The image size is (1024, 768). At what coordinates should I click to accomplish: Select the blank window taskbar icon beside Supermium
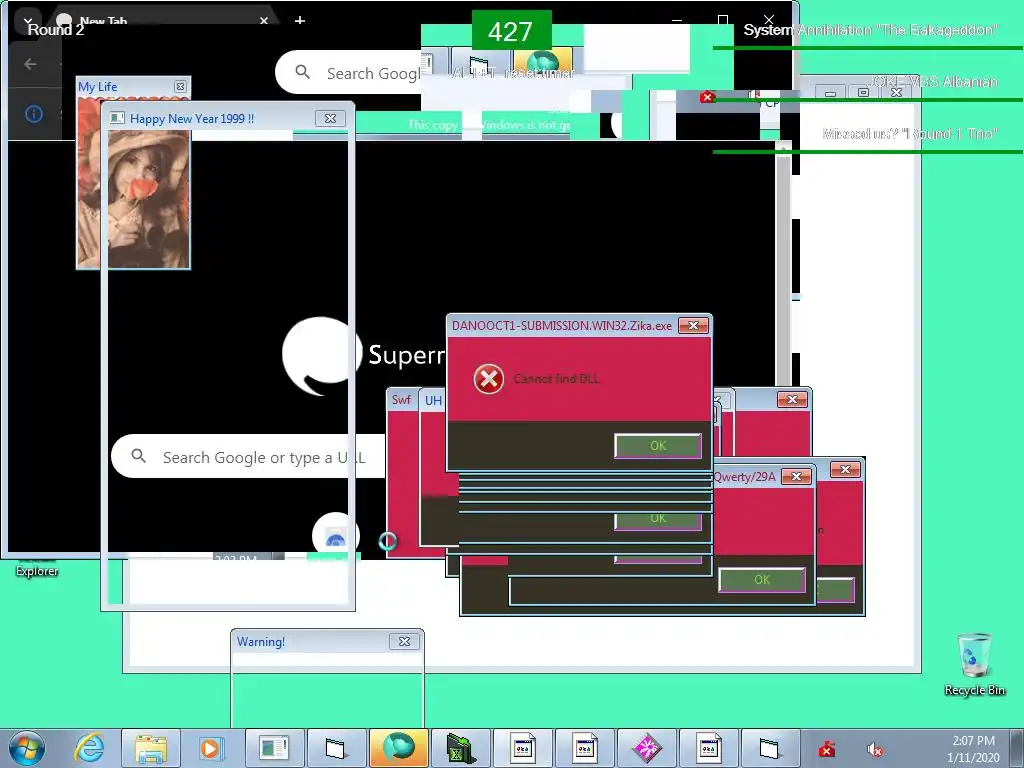point(335,748)
